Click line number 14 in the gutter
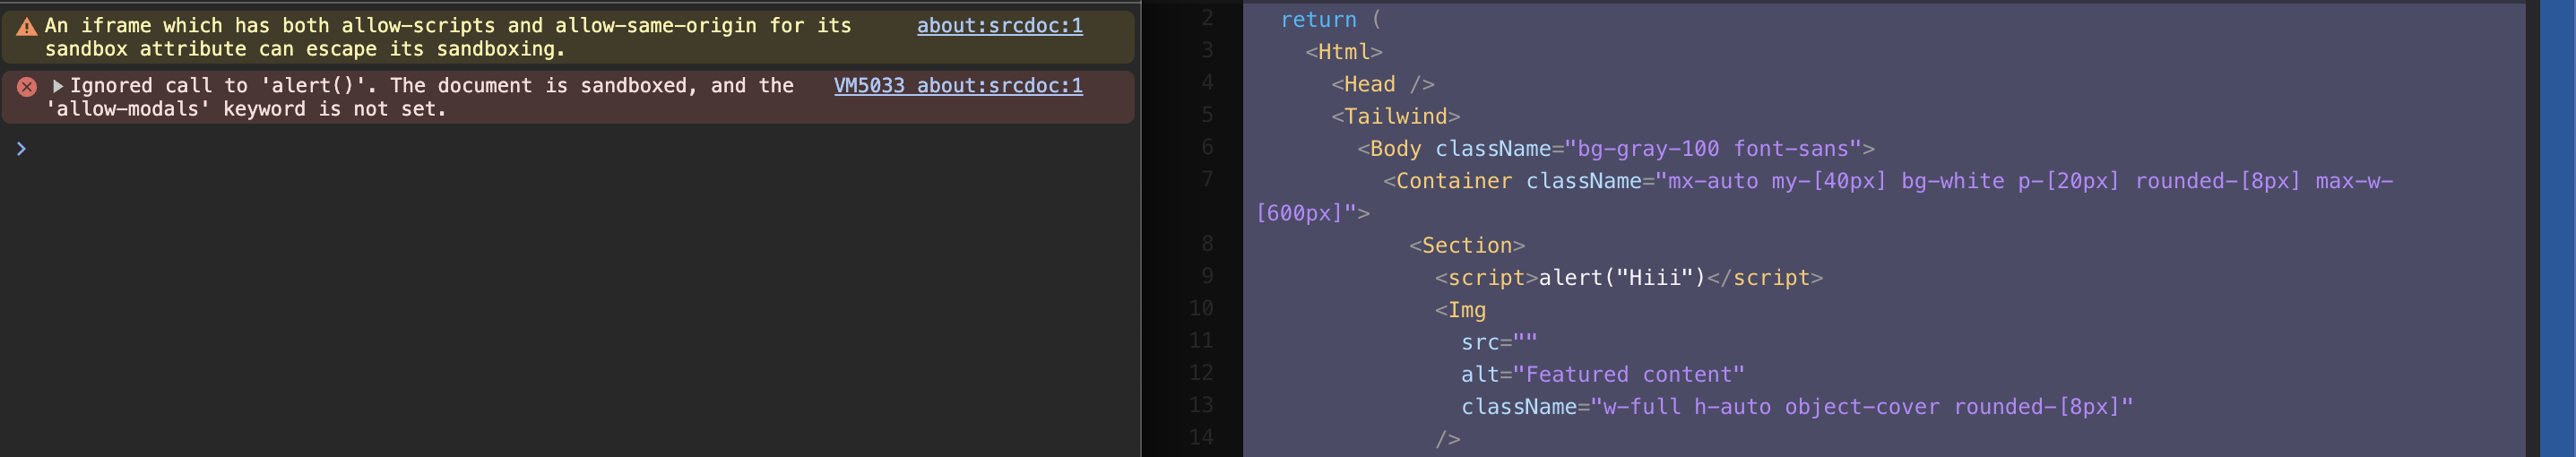The width and height of the screenshot is (2576, 457). pos(1201,437)
